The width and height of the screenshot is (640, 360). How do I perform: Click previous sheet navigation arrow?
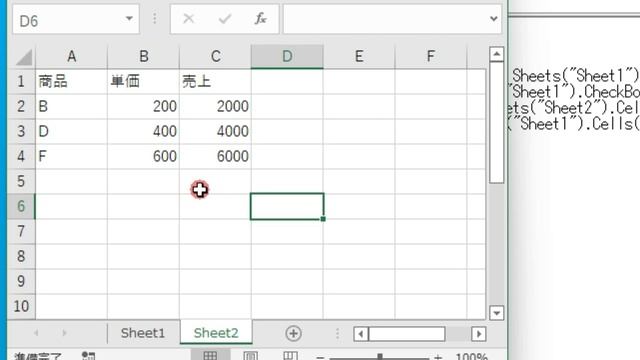(x=36, y=333)
